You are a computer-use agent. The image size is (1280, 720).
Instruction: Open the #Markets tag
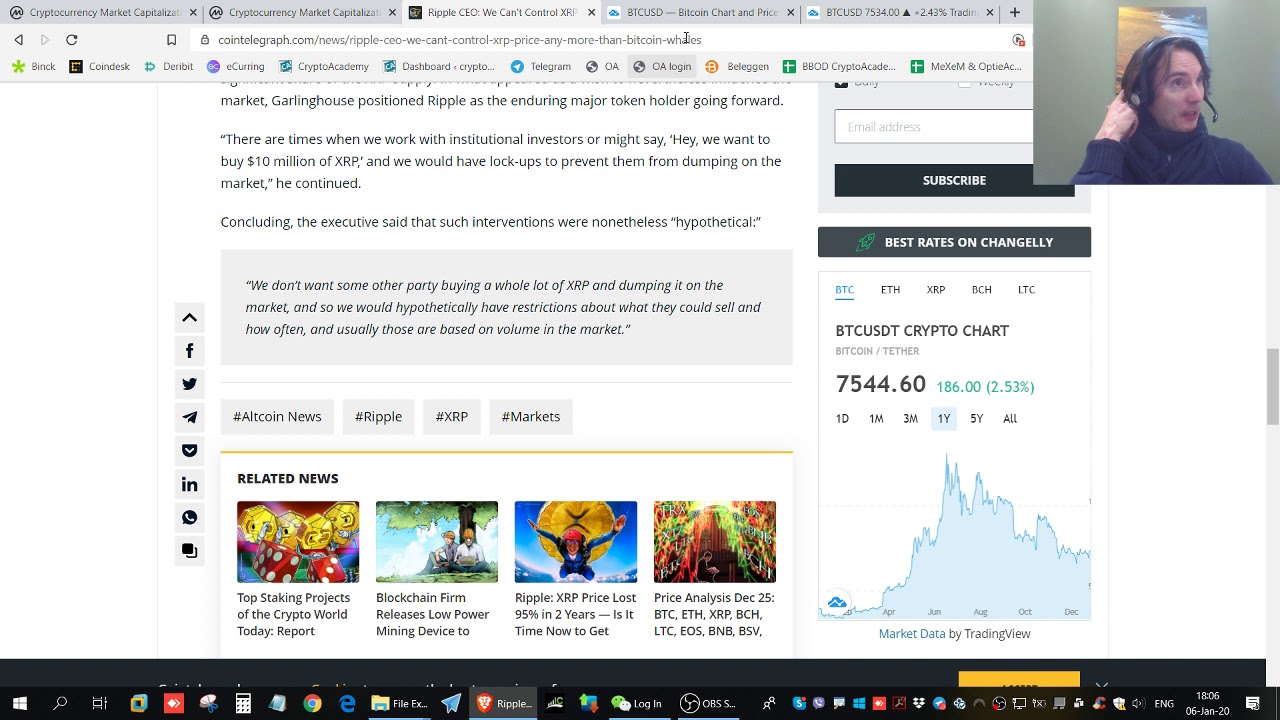(531, 417)
